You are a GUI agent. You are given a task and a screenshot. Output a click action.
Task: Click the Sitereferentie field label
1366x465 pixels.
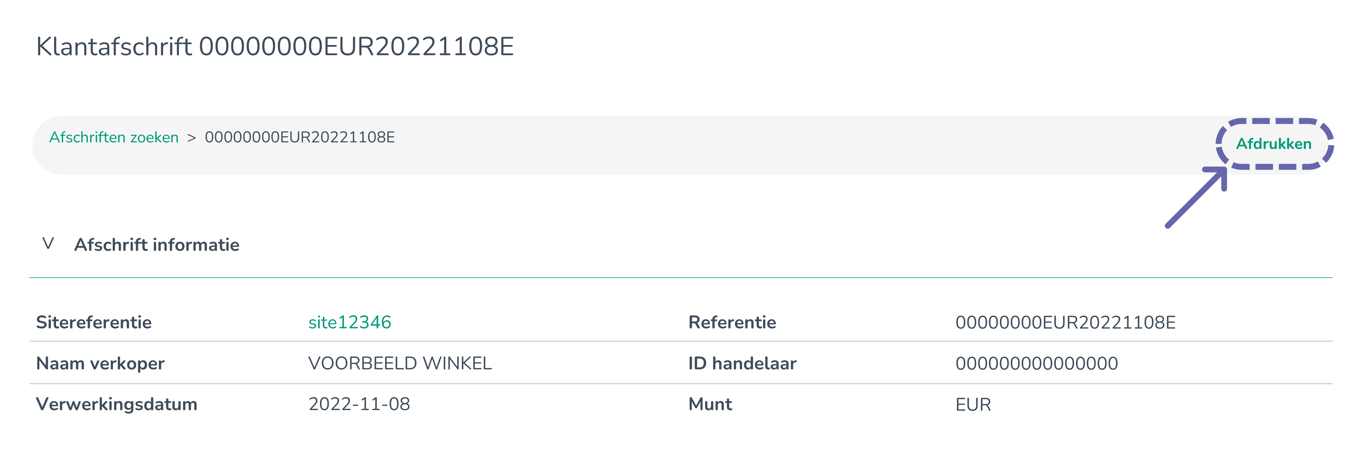point(94,323)
